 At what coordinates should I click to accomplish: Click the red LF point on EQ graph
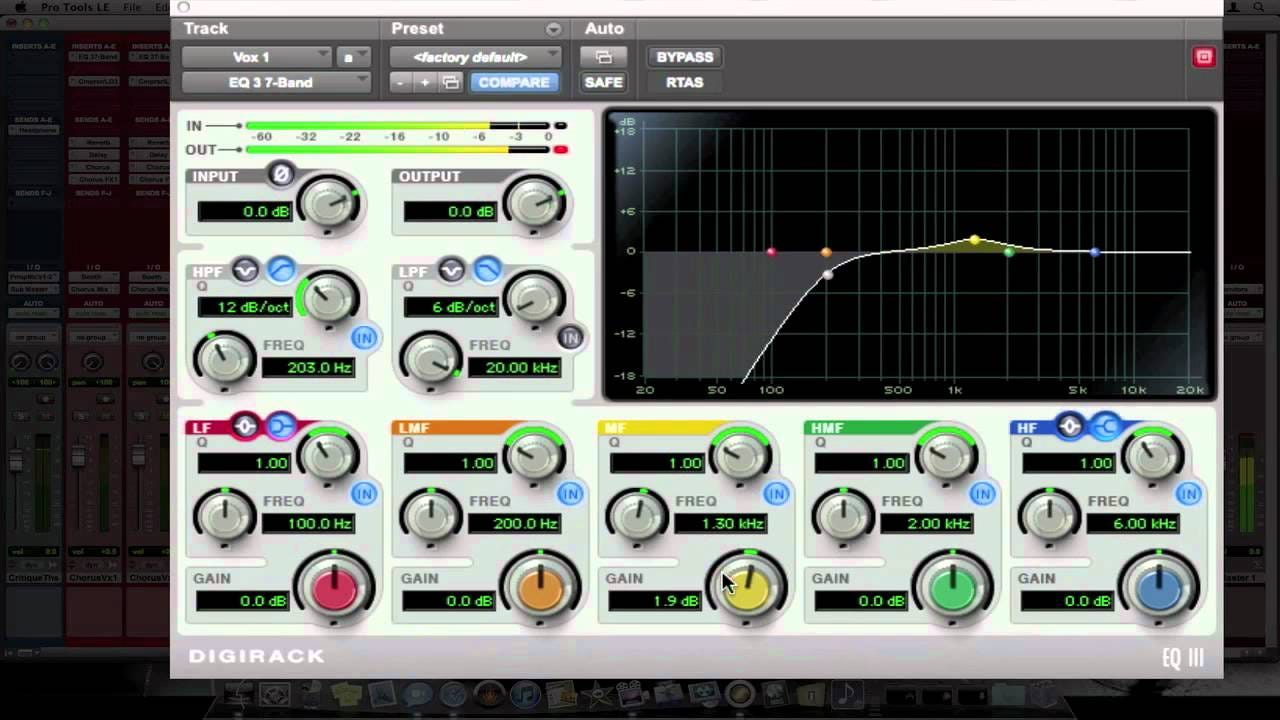[x=771, y=252]
